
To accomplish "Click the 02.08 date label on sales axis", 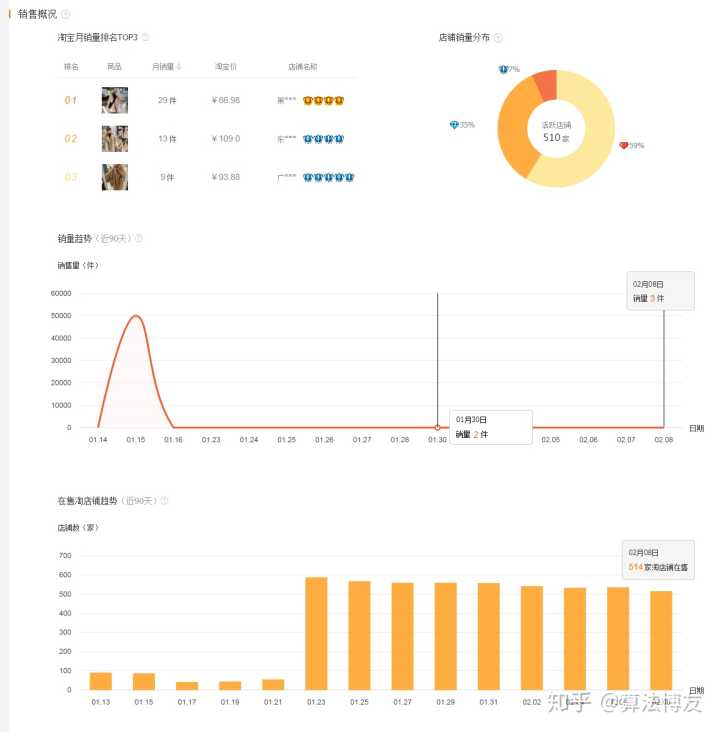I will coord(664,440).
